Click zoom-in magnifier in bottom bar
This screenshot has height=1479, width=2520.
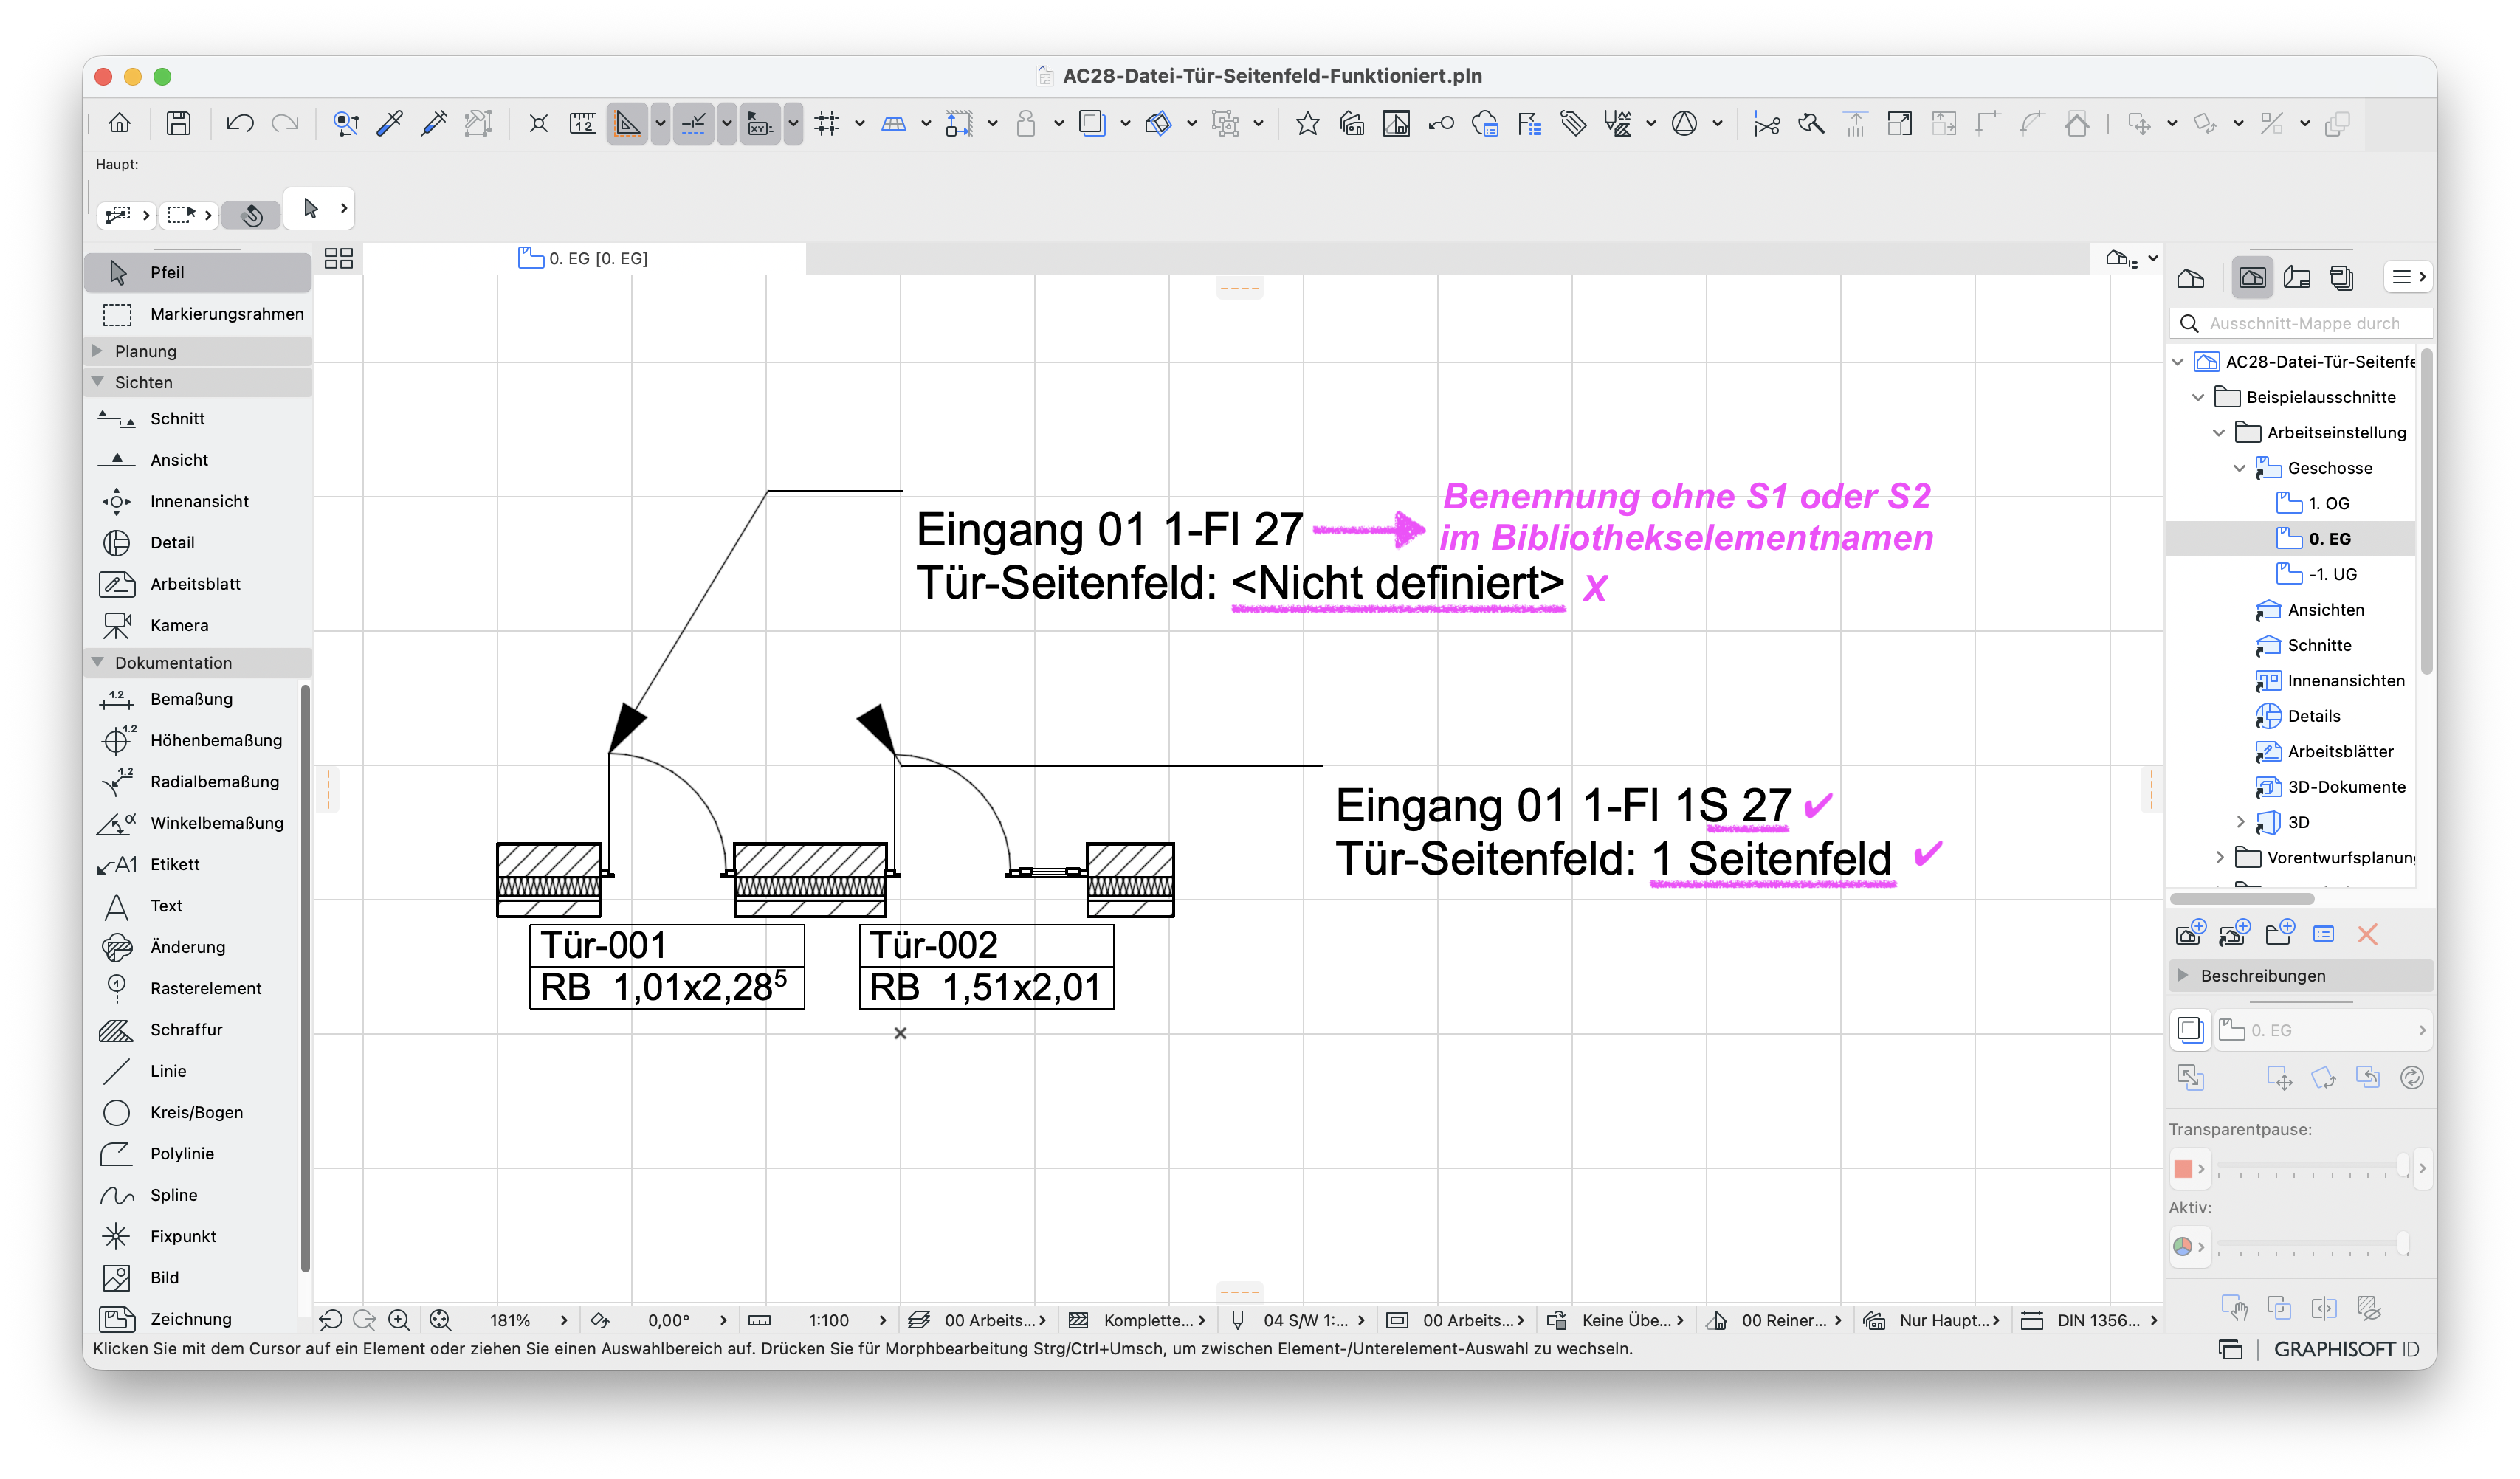point(398,1320)
